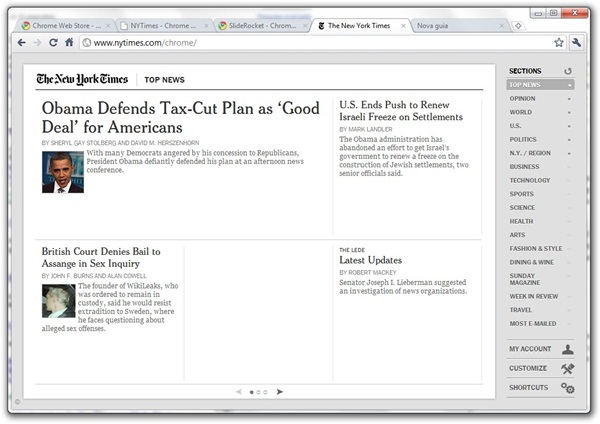Reload the page with the refresh icon

pos(53,42)
